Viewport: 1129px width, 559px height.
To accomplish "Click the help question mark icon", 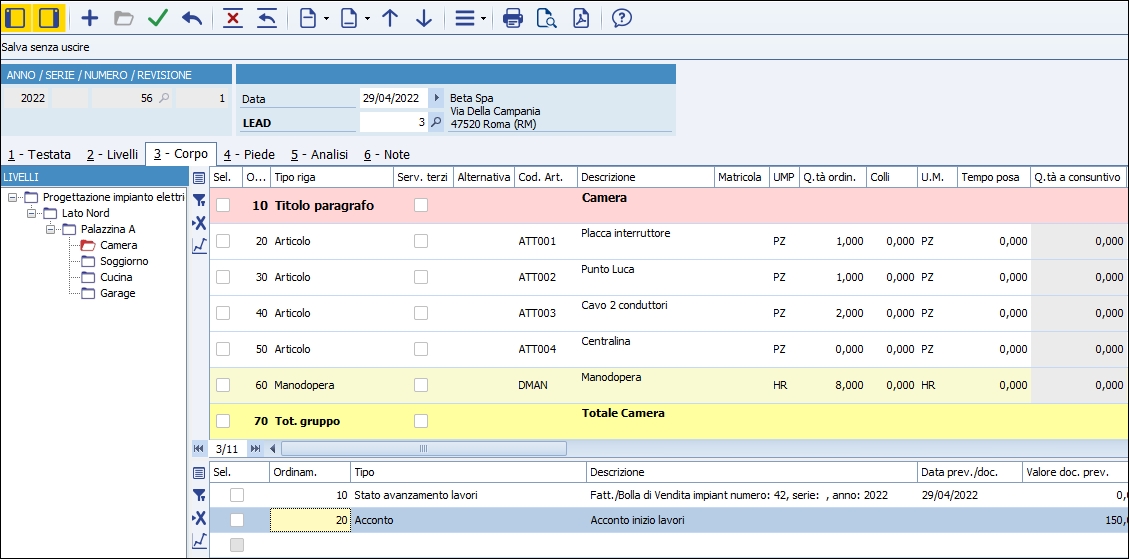I will tap(621, 18).
